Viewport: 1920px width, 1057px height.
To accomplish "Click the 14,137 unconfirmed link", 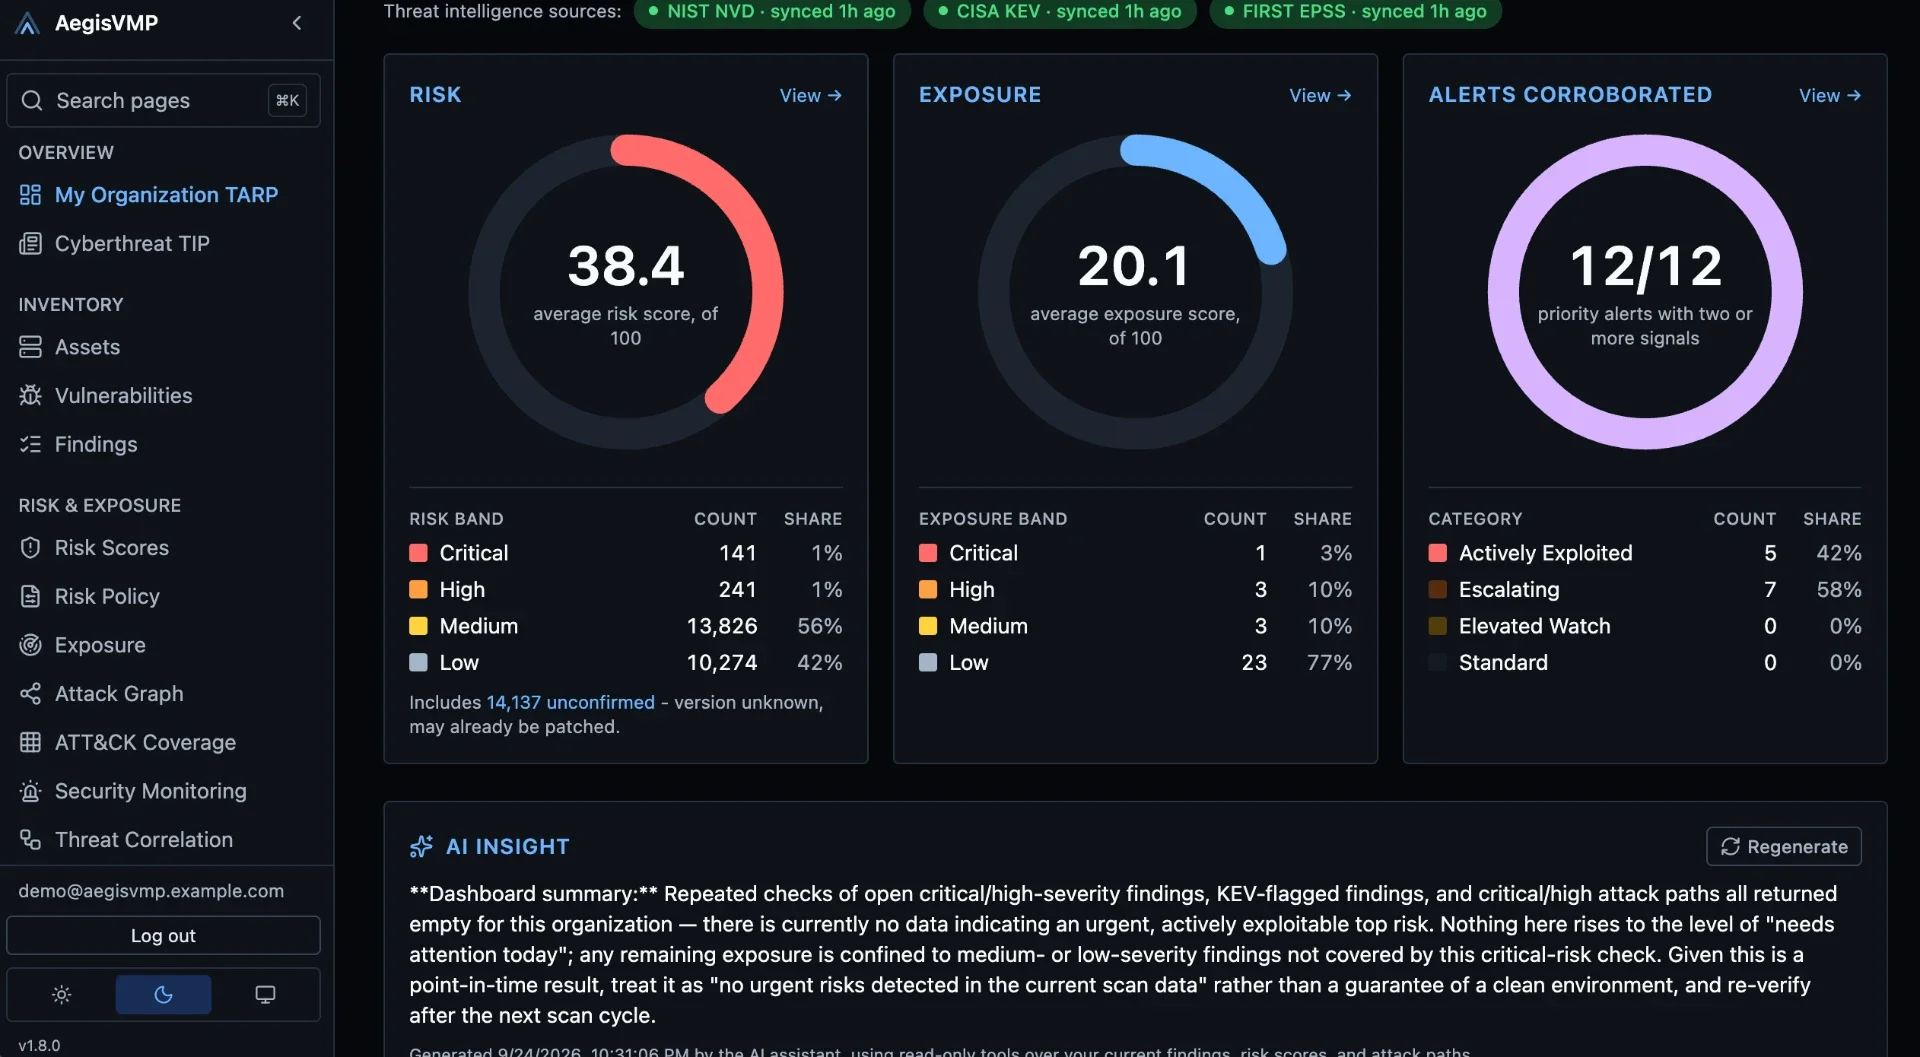I will [570, 702].
